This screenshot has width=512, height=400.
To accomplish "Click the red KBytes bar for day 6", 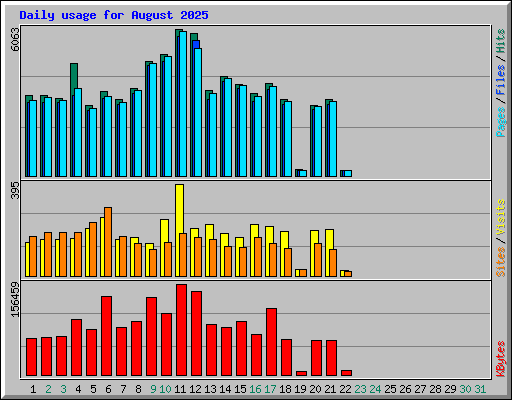I will pos(106,336).
